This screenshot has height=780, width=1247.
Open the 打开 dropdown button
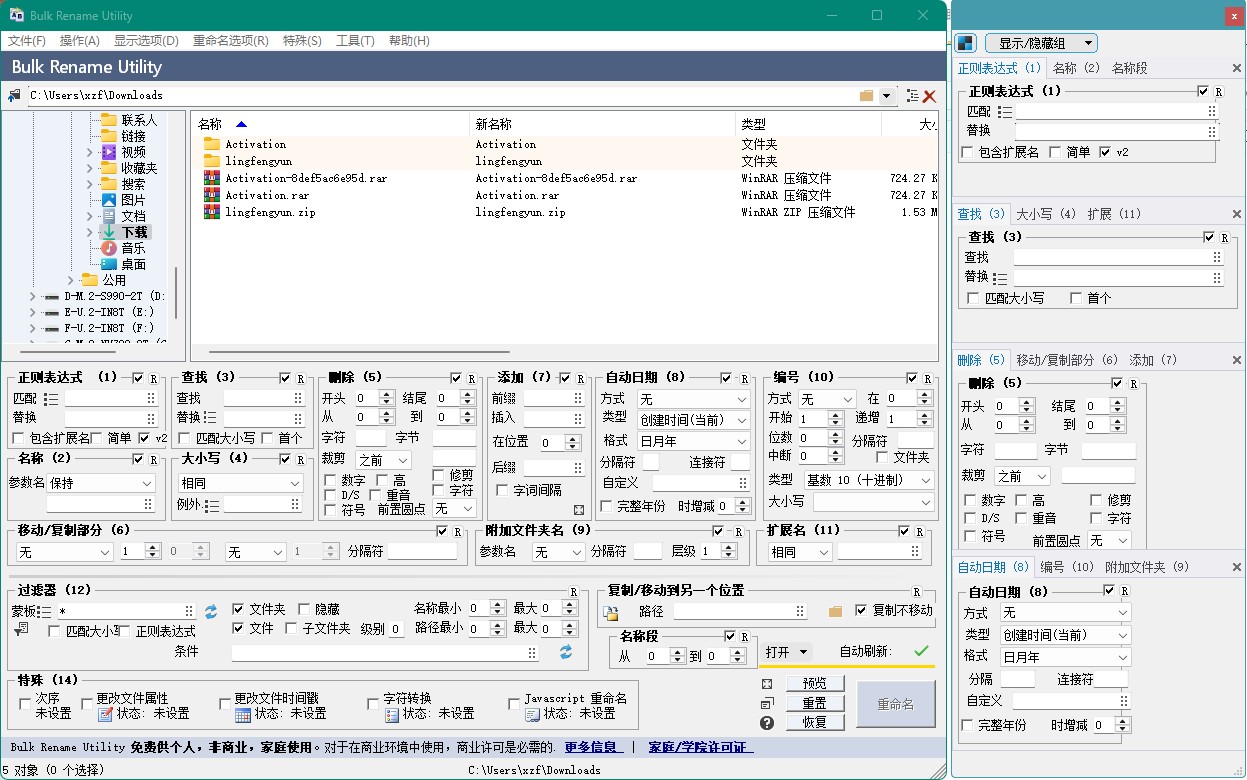coord(788,652)
